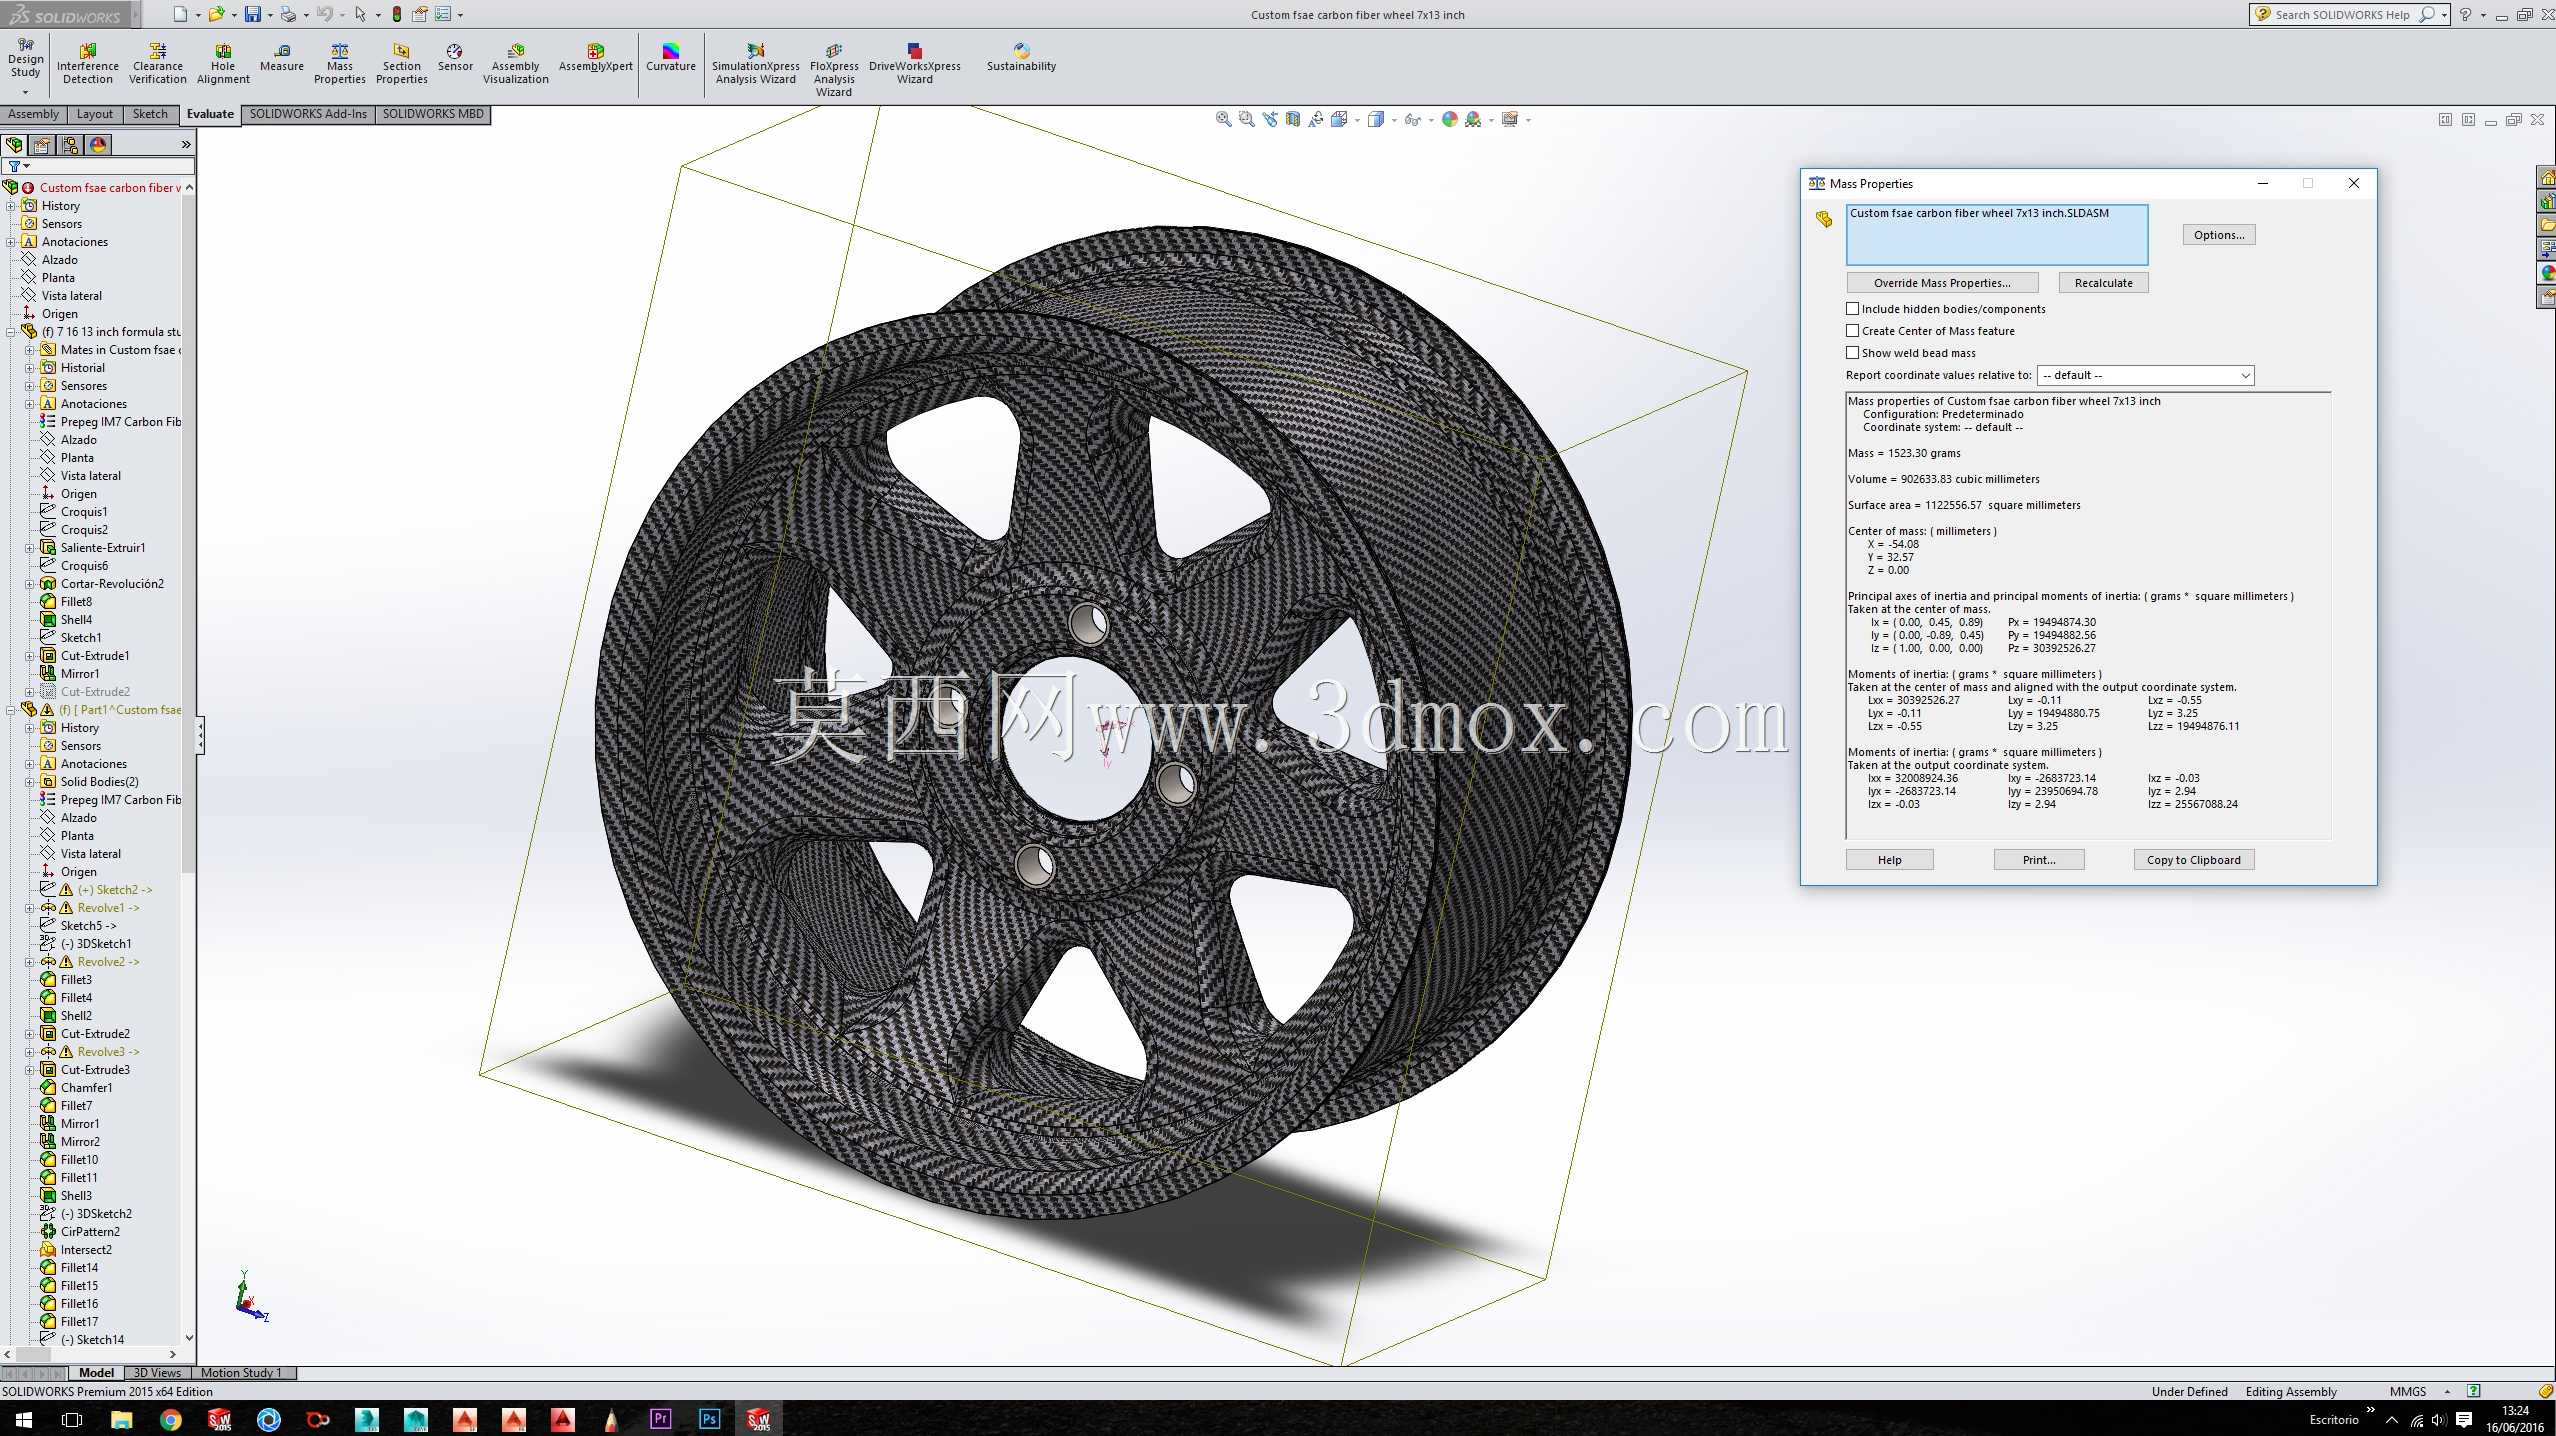Toggle the Curvature display
The width and height of the screenshot is (2556, 1436).
click(x=671, y=58)
